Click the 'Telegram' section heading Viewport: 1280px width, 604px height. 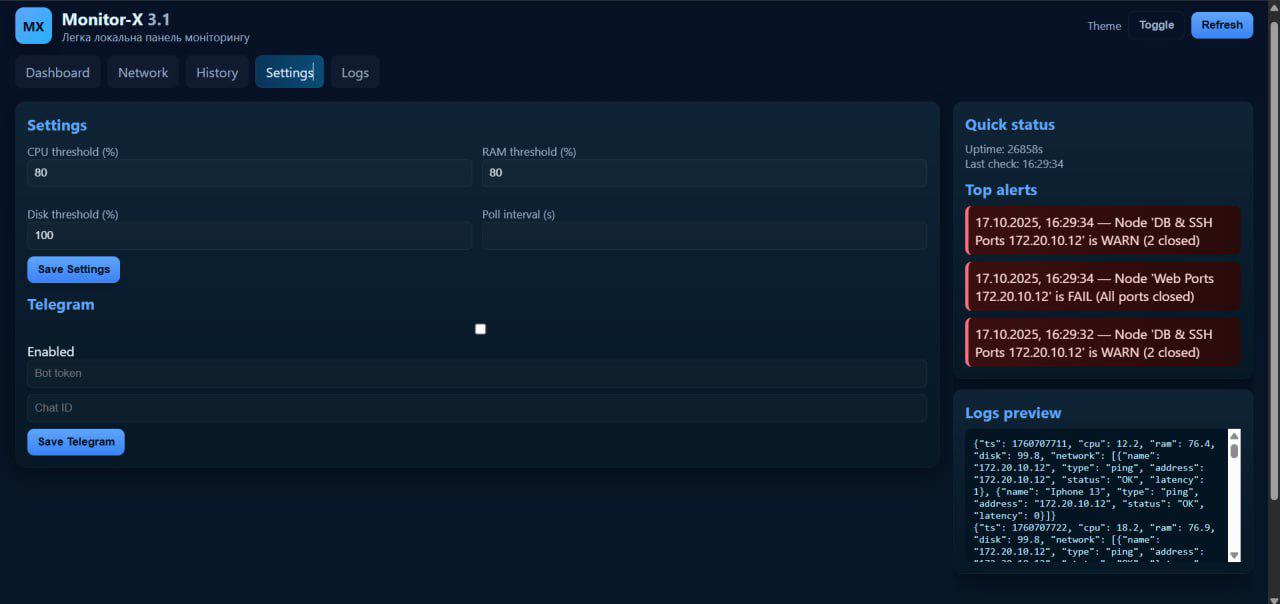[61, 305]
